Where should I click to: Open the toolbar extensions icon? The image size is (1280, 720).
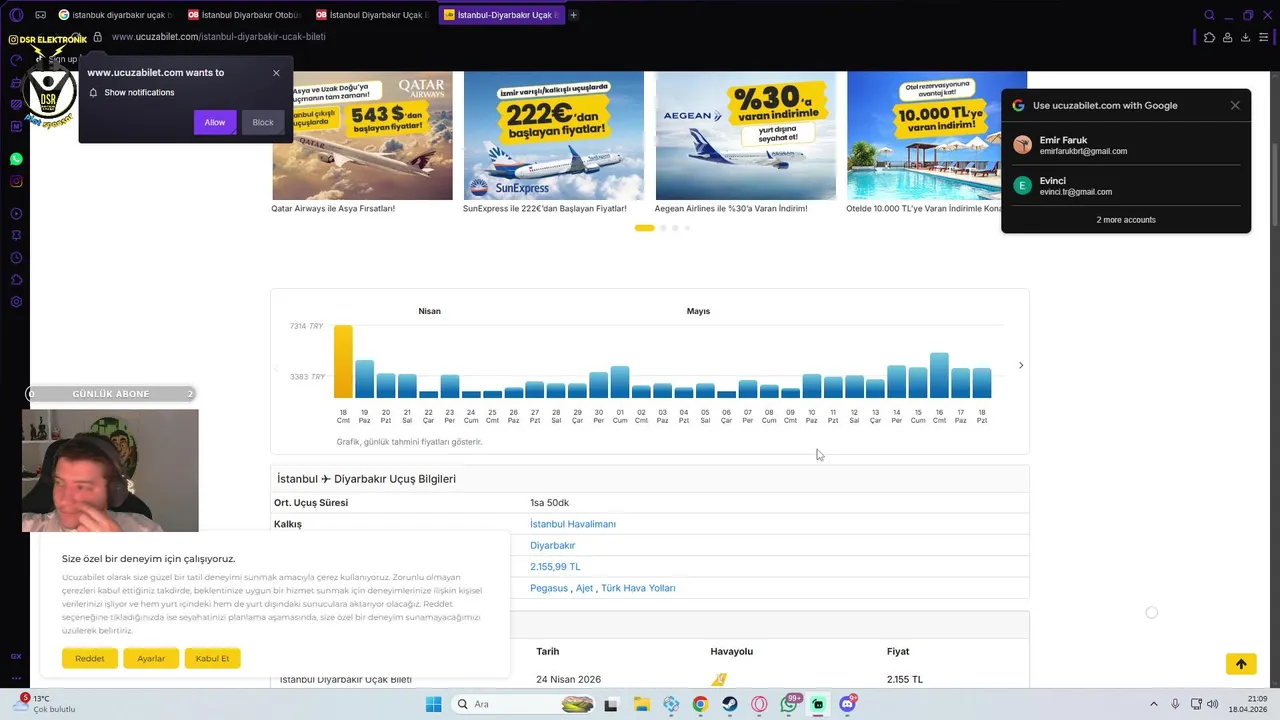(x=1209, y=37)
